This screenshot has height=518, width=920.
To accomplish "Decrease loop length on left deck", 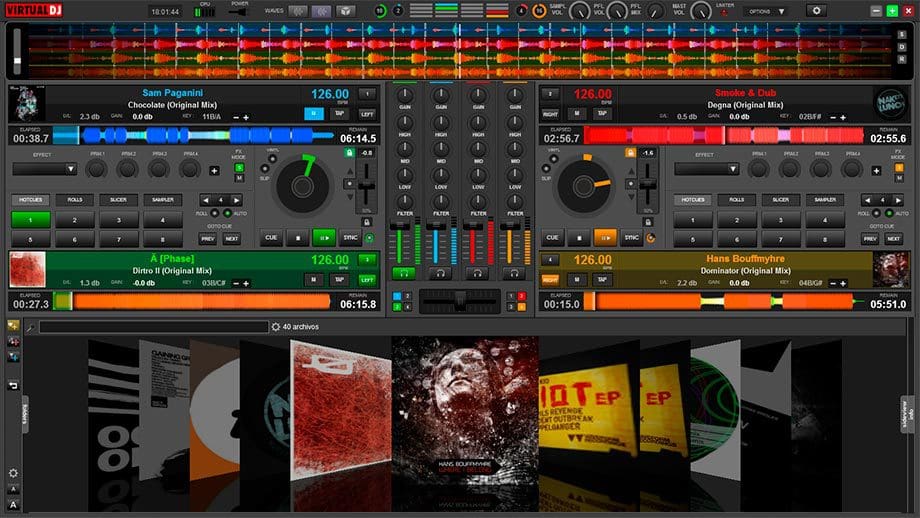I will [x=205, y=200].
